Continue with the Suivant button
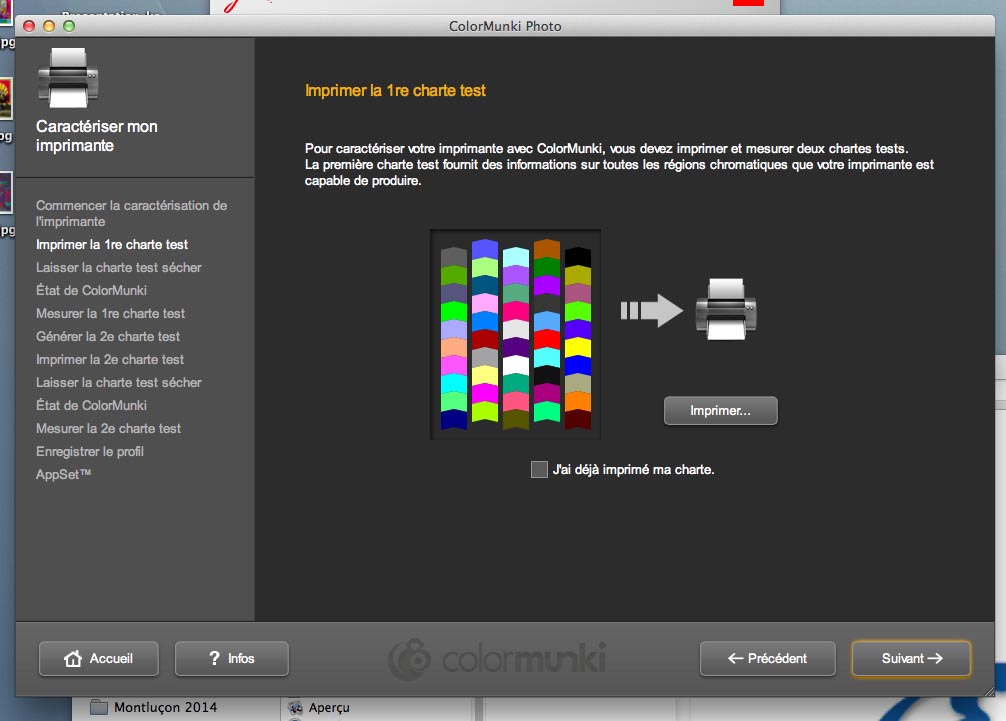Viewport: 1006px width, 721px height. pyautogui.click(x=911, y=658)
